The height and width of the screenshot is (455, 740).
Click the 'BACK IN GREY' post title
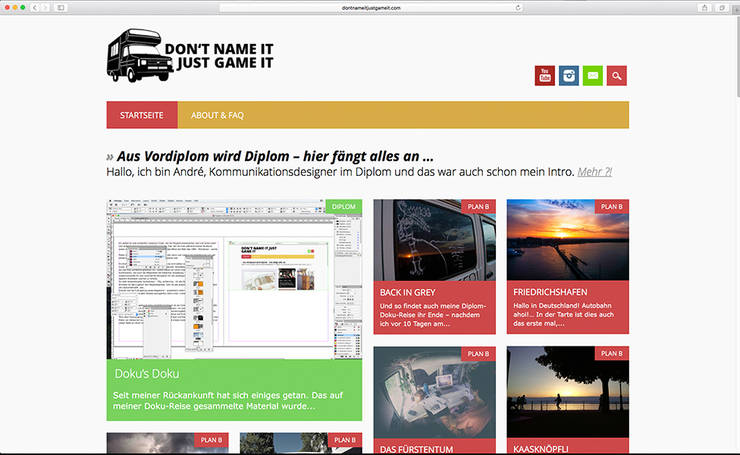(x=407, y=292)
